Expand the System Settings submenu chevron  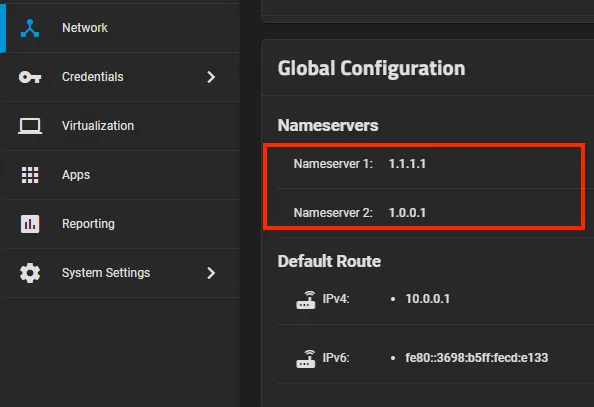(211, 273)
